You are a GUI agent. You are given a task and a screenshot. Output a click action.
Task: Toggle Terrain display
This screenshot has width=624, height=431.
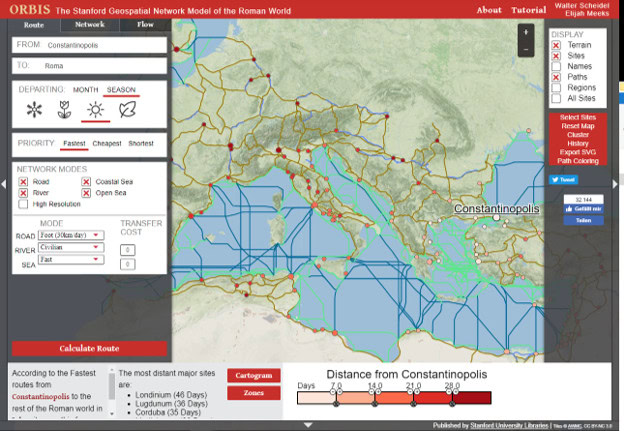(x=556, y=45)
